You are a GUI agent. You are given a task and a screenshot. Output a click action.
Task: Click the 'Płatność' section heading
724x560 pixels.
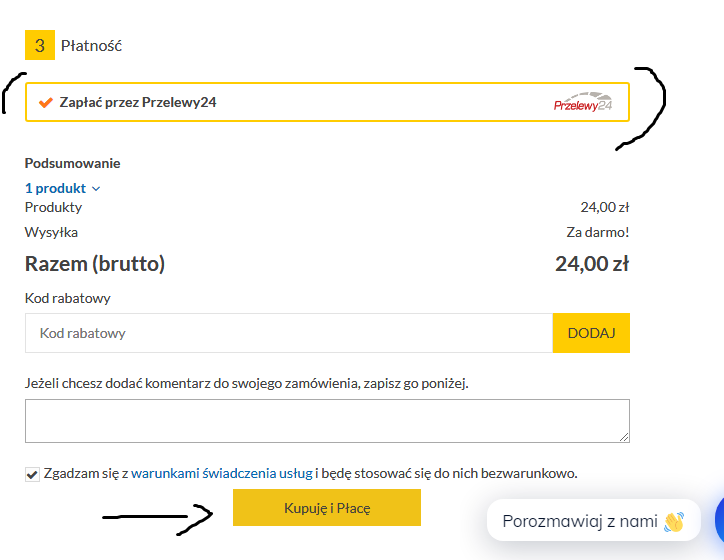91,45
